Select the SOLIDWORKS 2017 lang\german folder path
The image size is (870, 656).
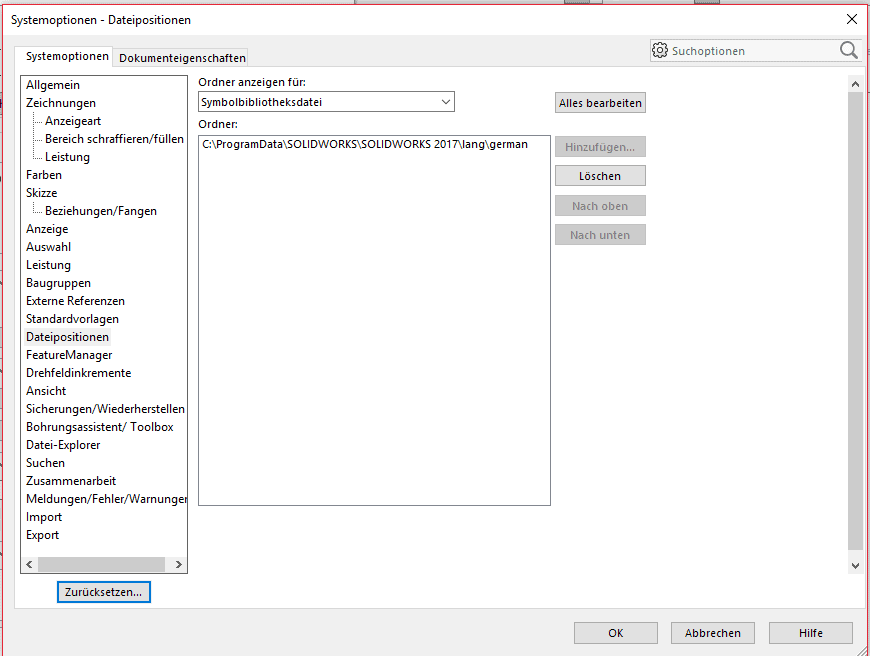coord(365,145)
